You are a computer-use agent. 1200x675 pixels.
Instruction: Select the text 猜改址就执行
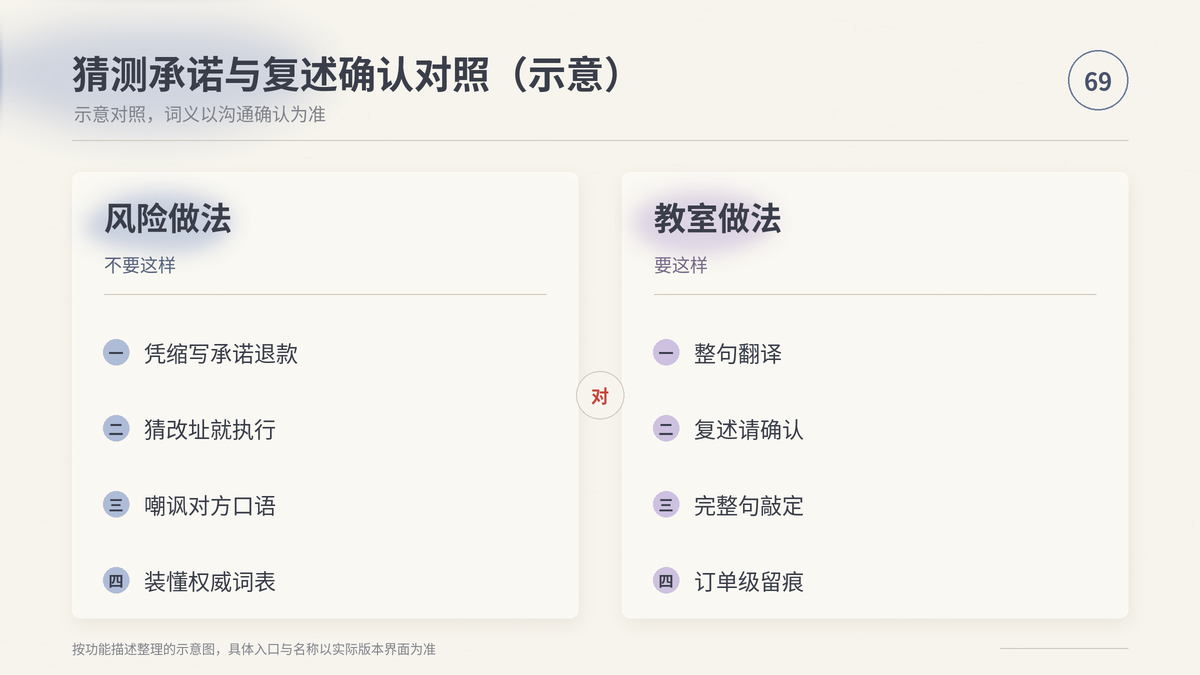coord(210,429)
